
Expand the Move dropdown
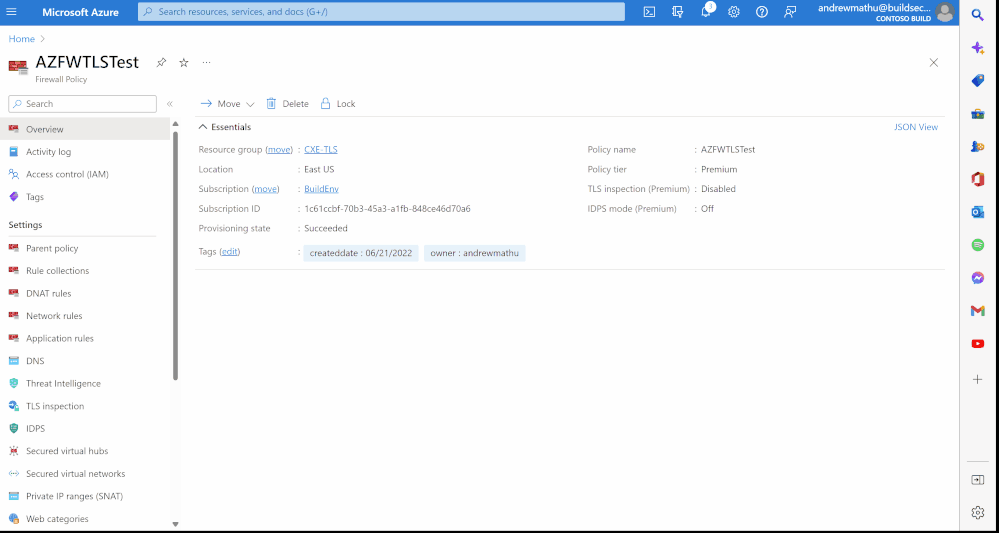coord(227,104)
